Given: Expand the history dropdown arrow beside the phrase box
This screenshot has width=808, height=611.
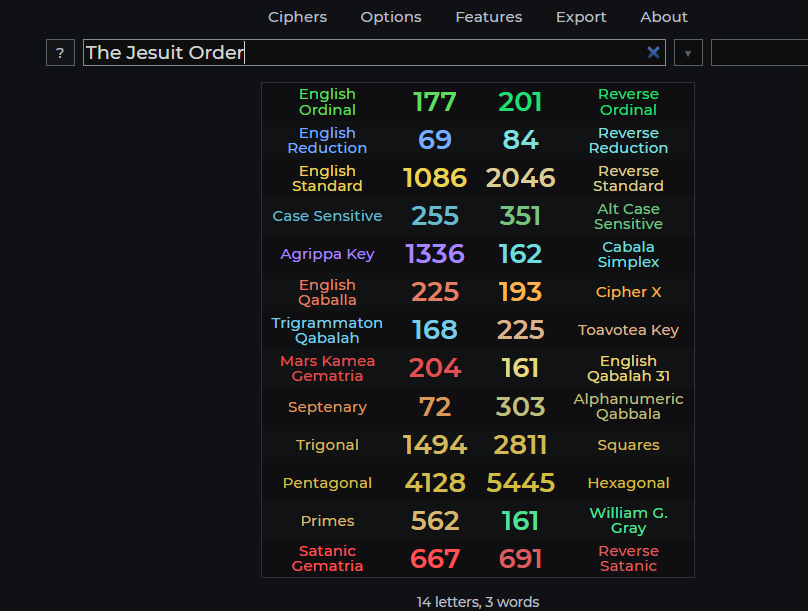Looking at the screenshot, I should (x=688, y=53).
